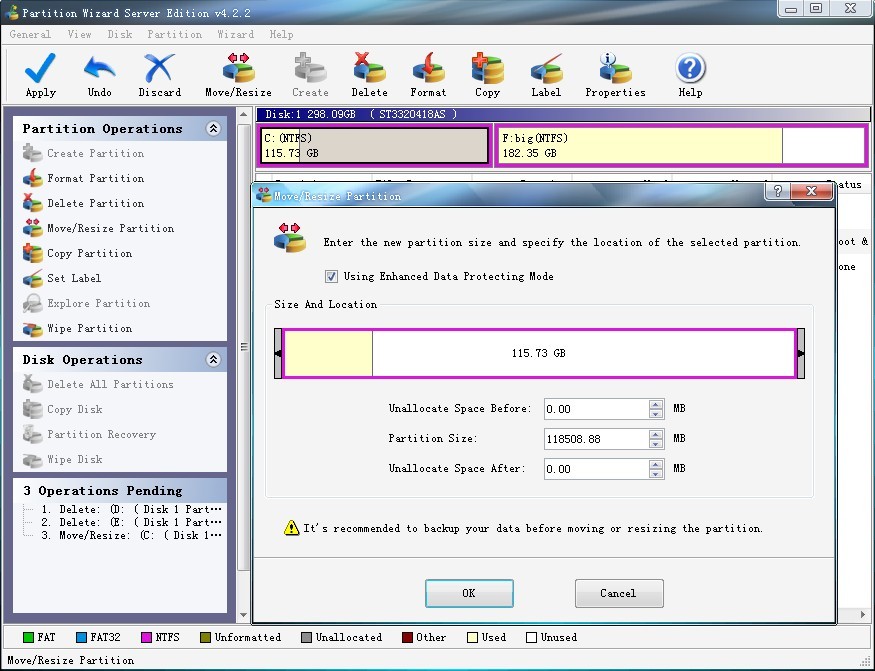Open the View menu
Image resolution: width=875 pixels, height=671 pixels.
pyautogui.click(x=79, y=34)
